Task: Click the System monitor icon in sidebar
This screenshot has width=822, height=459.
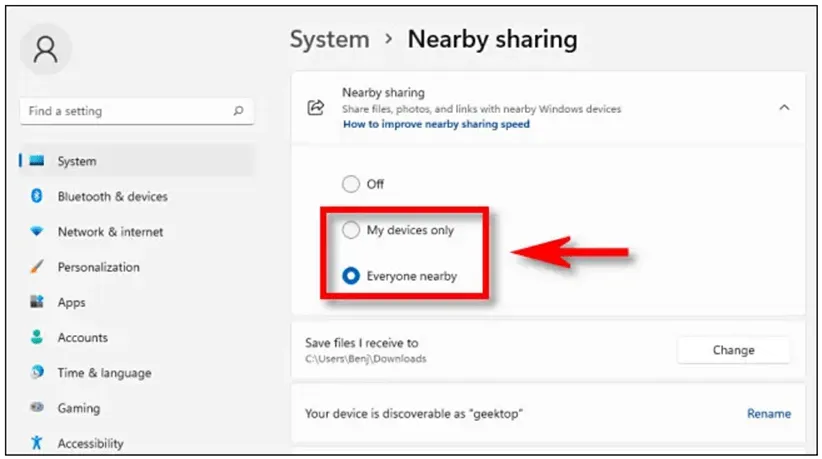Action: coord(38,161)
